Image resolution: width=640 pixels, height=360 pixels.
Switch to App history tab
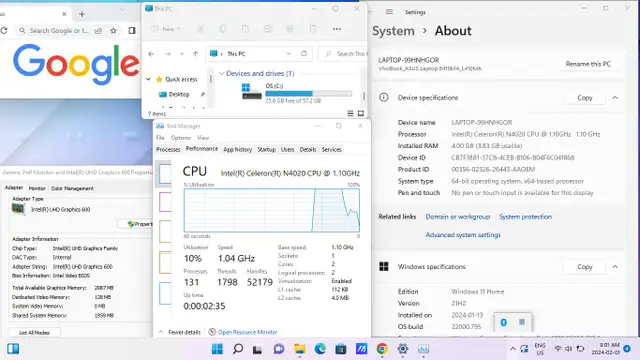[x=238, y=149]
